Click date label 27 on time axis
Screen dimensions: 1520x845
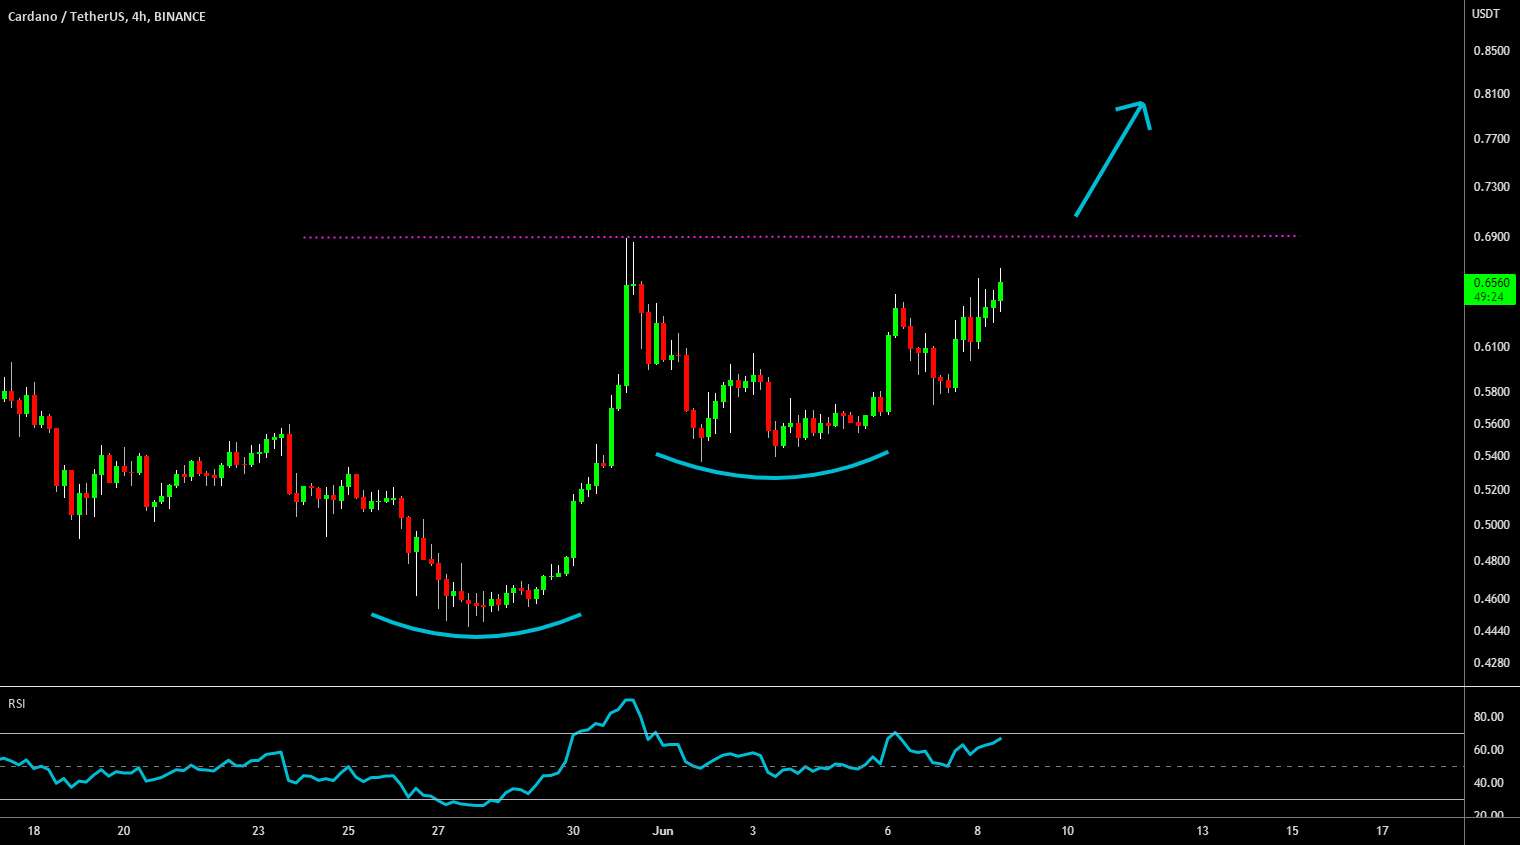tap(438, 831)
